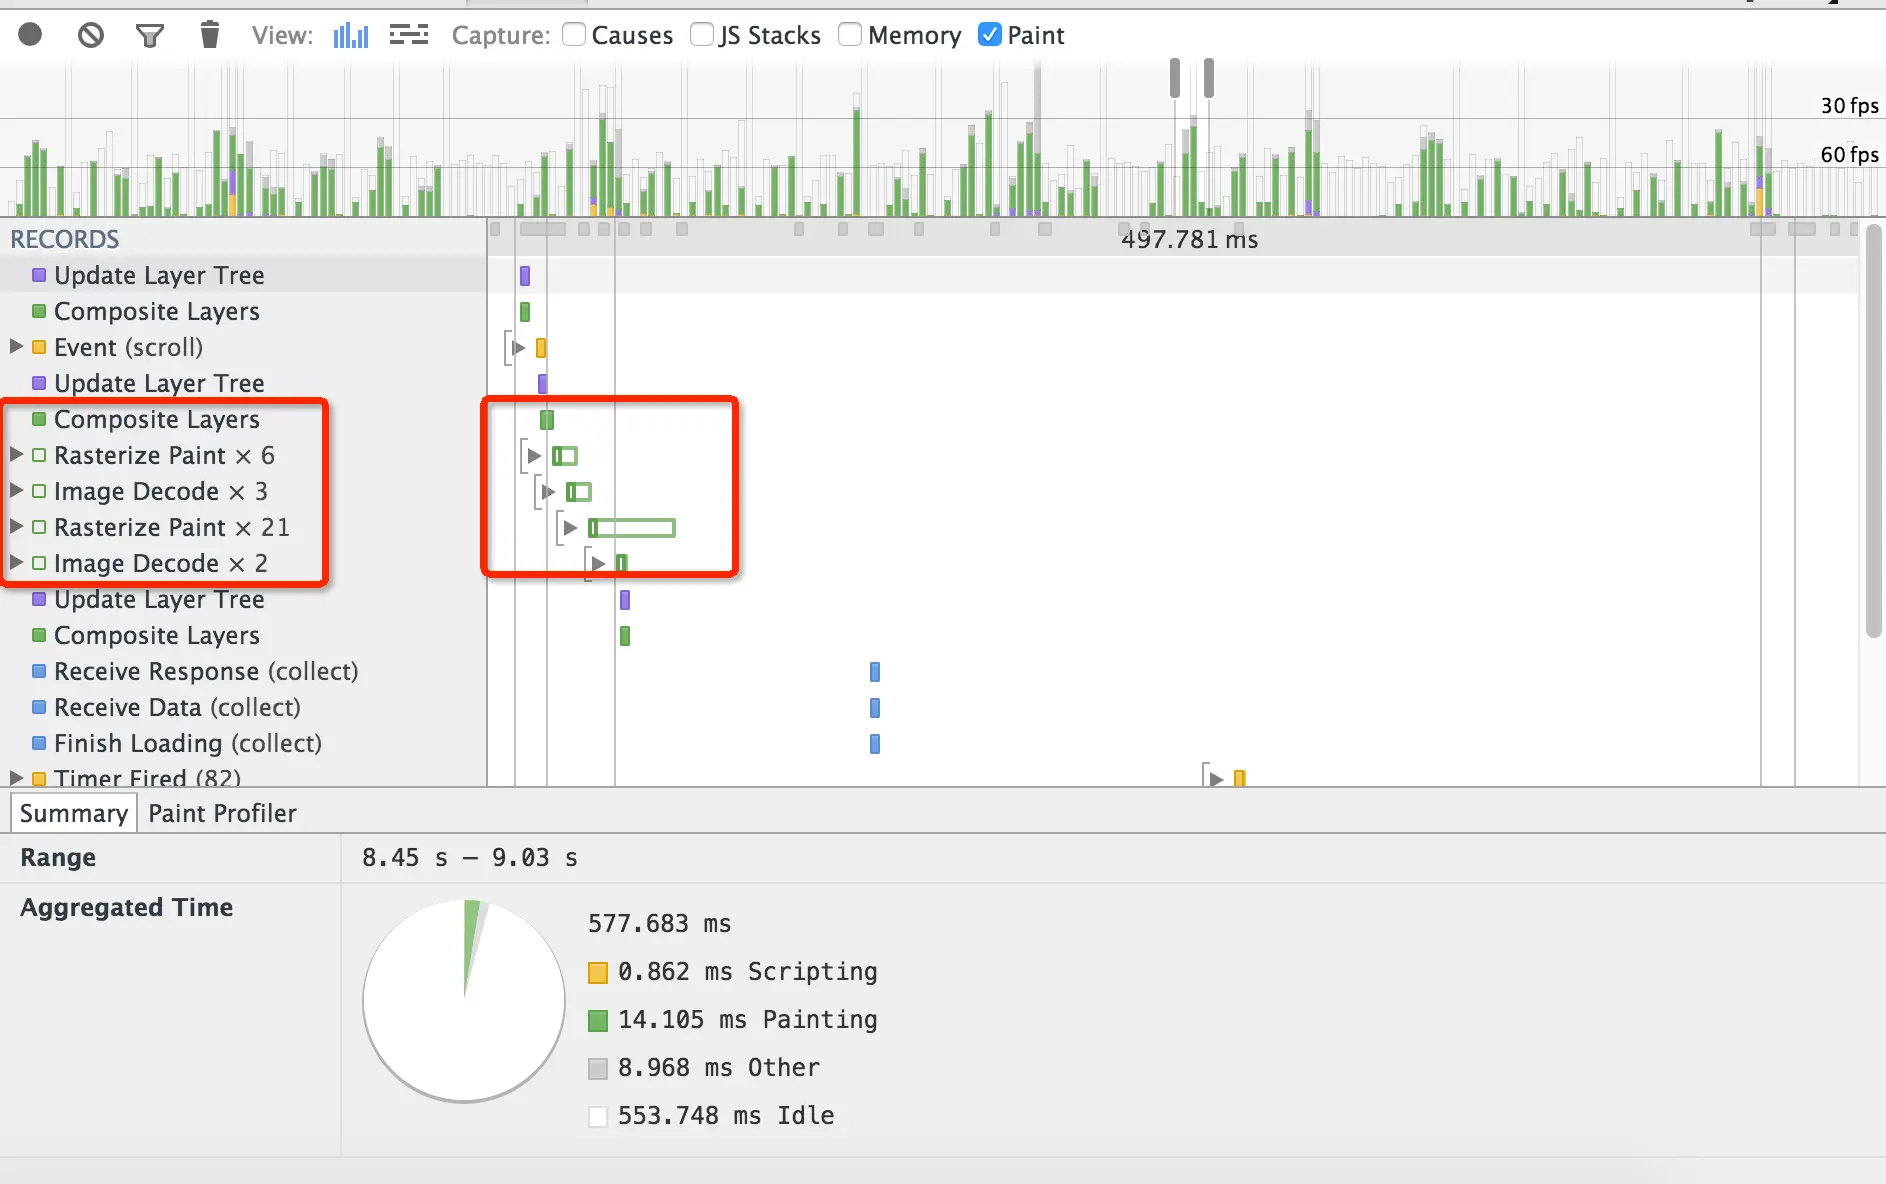
Task: Enable the Memory capture checkbox
Action: (850, 35)
